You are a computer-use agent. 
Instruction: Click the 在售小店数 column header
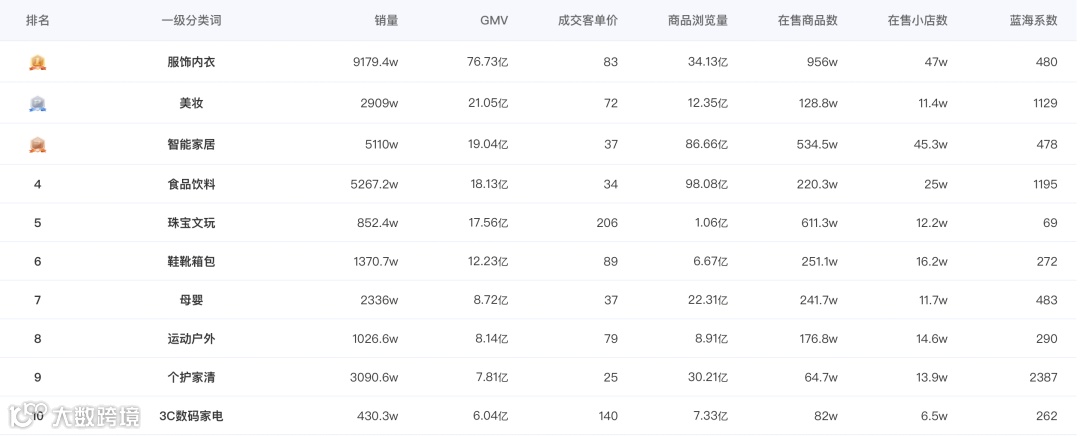[917, 21]
